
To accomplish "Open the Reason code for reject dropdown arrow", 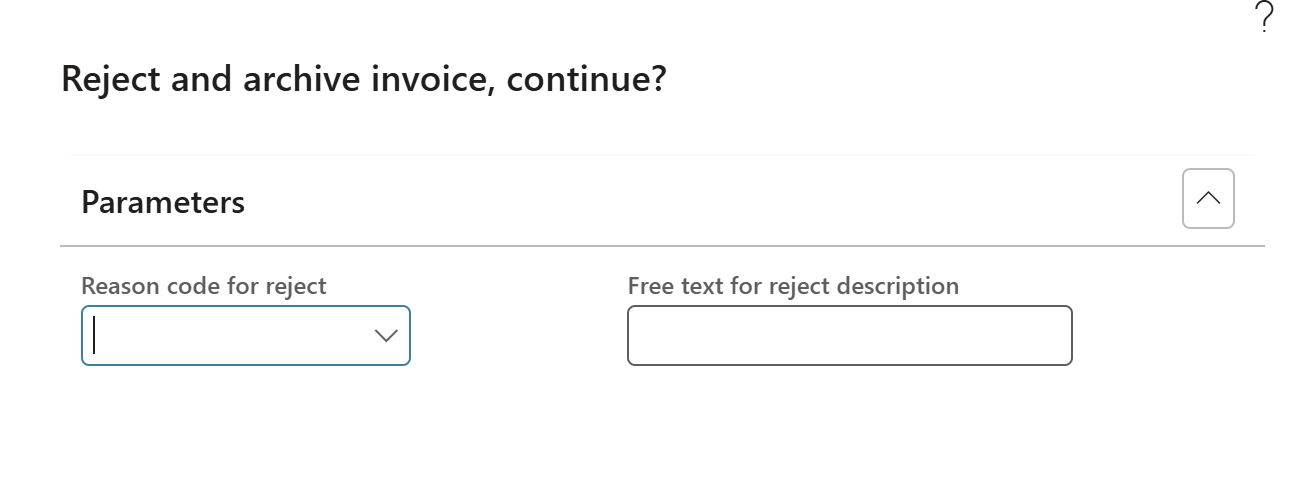I will point(385,336).
